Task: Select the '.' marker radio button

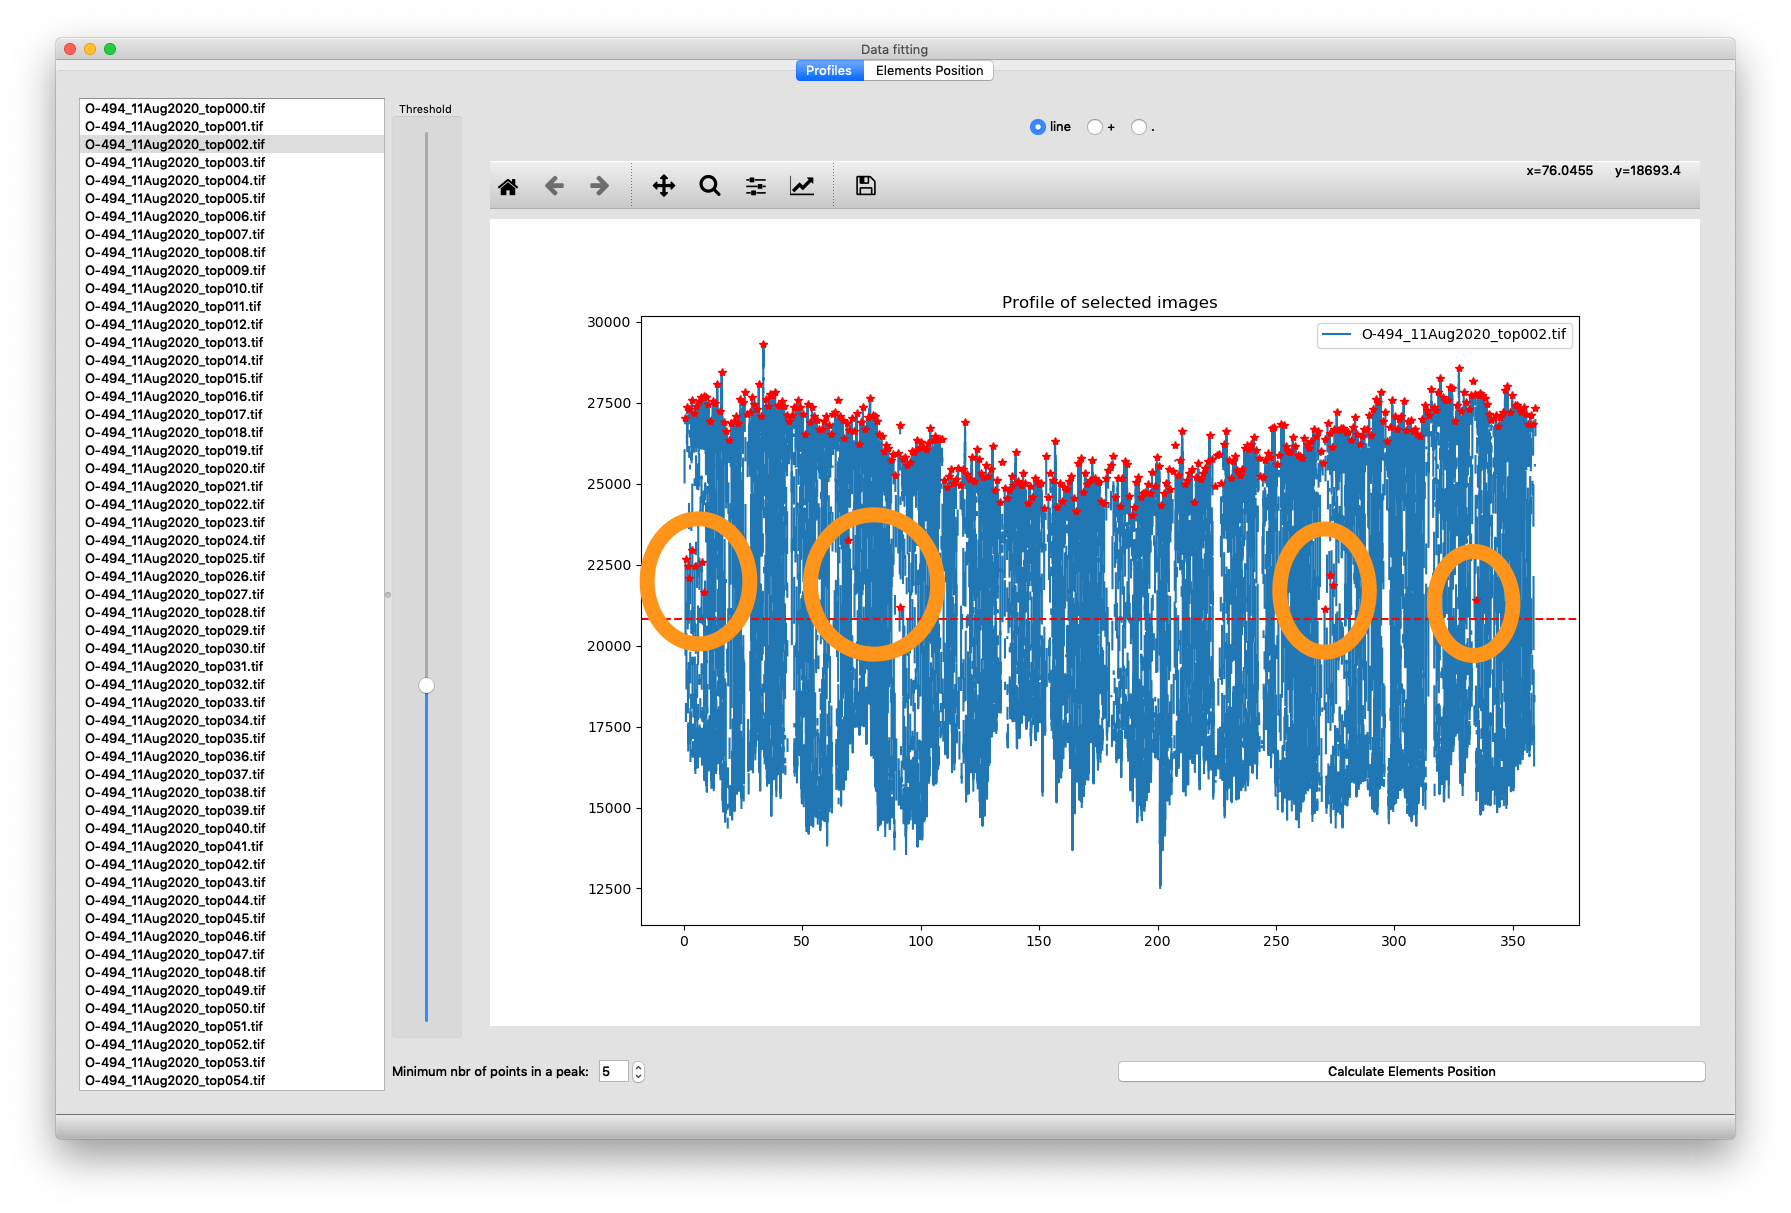Action: (x=1138, y=127)
